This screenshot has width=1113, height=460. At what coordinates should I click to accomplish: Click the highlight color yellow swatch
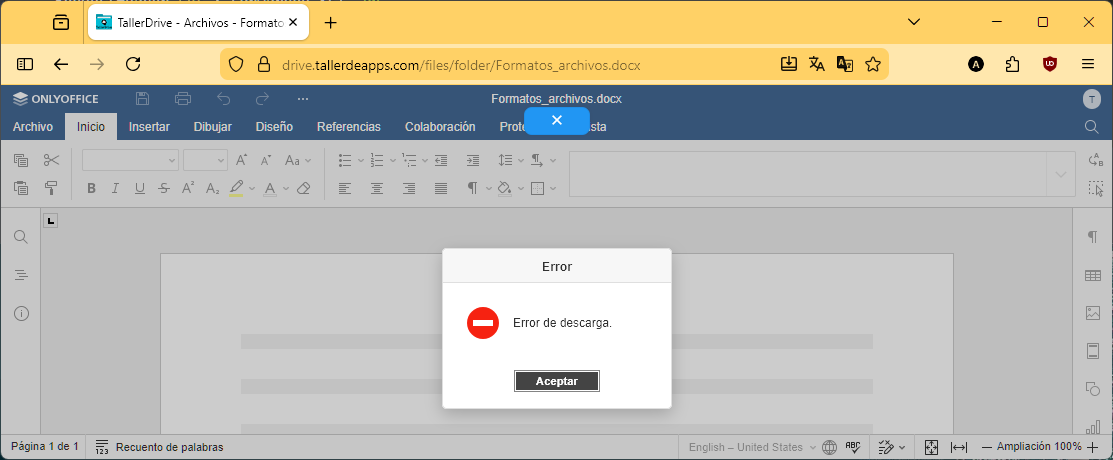click(x=236, y=188)
